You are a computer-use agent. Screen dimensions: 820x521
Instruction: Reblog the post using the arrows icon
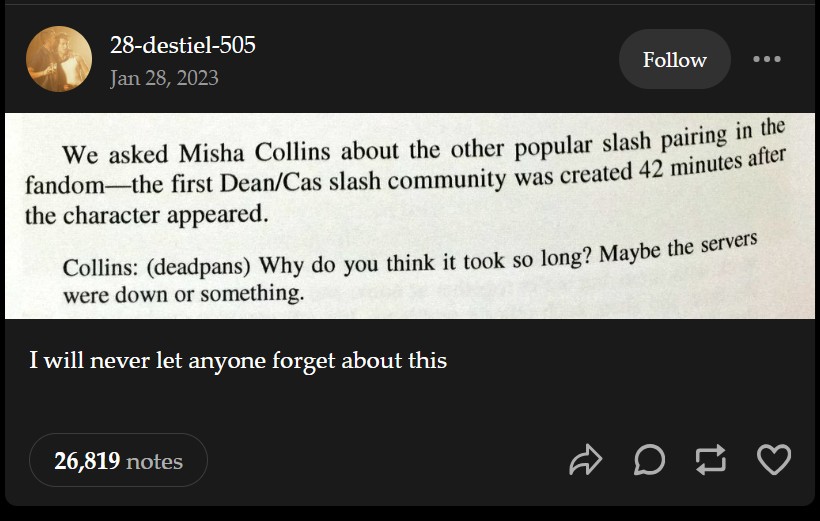coord(711,460)
